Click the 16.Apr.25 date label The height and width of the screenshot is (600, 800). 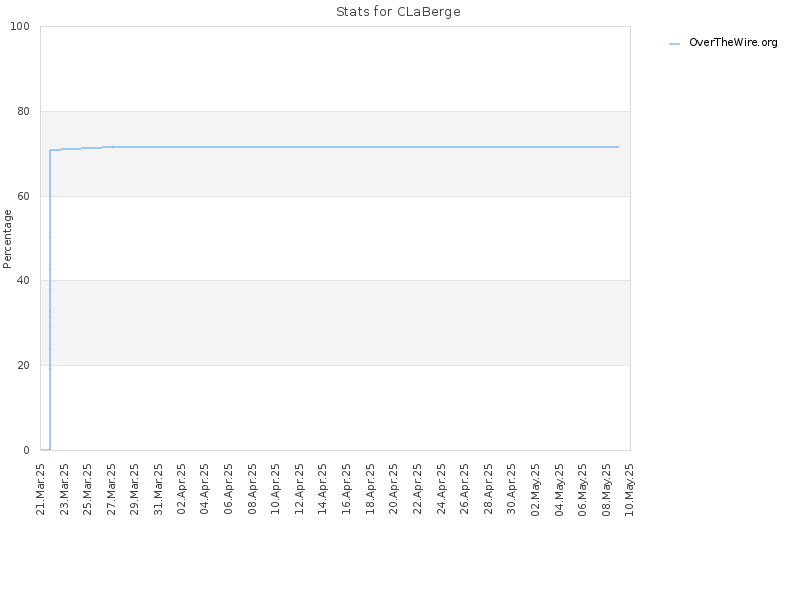pos(346,489)
